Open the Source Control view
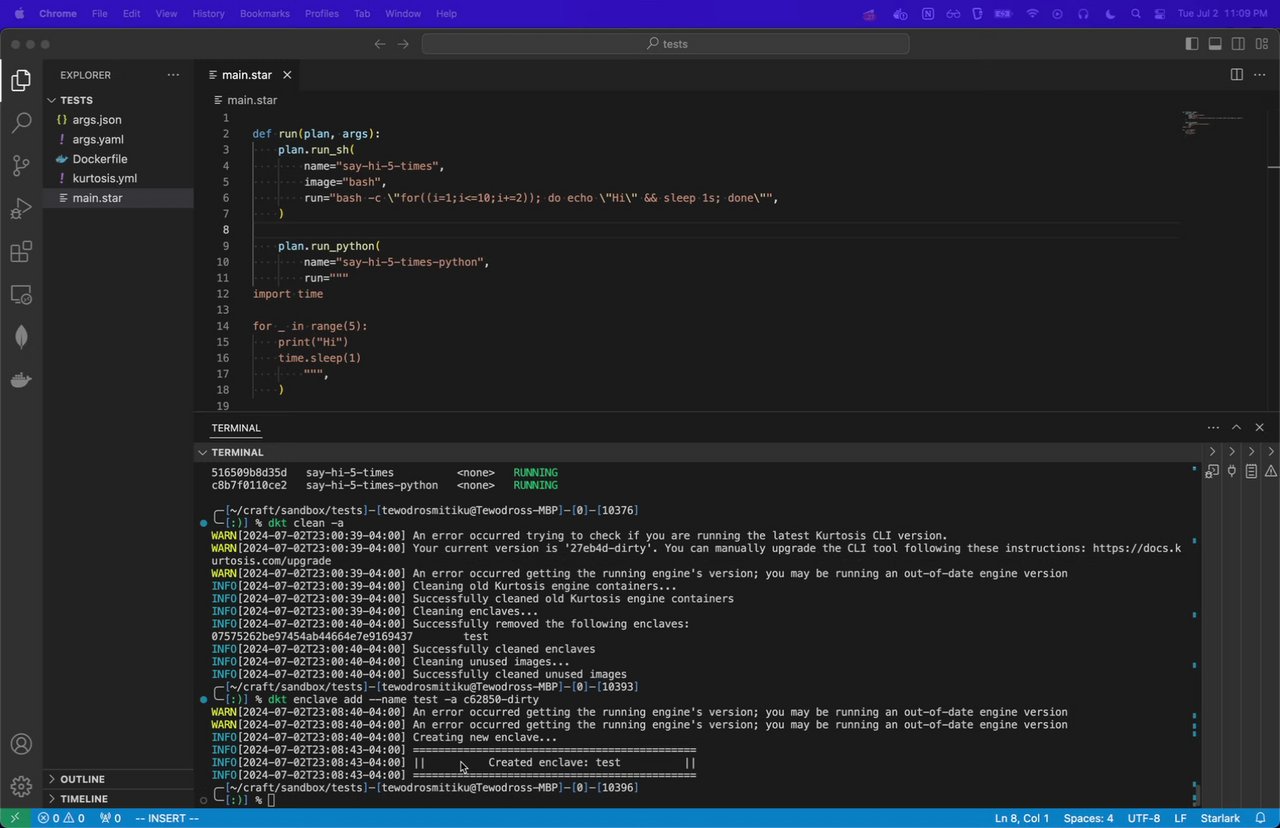Image resolution: width=1280 pixels, height=828 pixels. (21, 166)
